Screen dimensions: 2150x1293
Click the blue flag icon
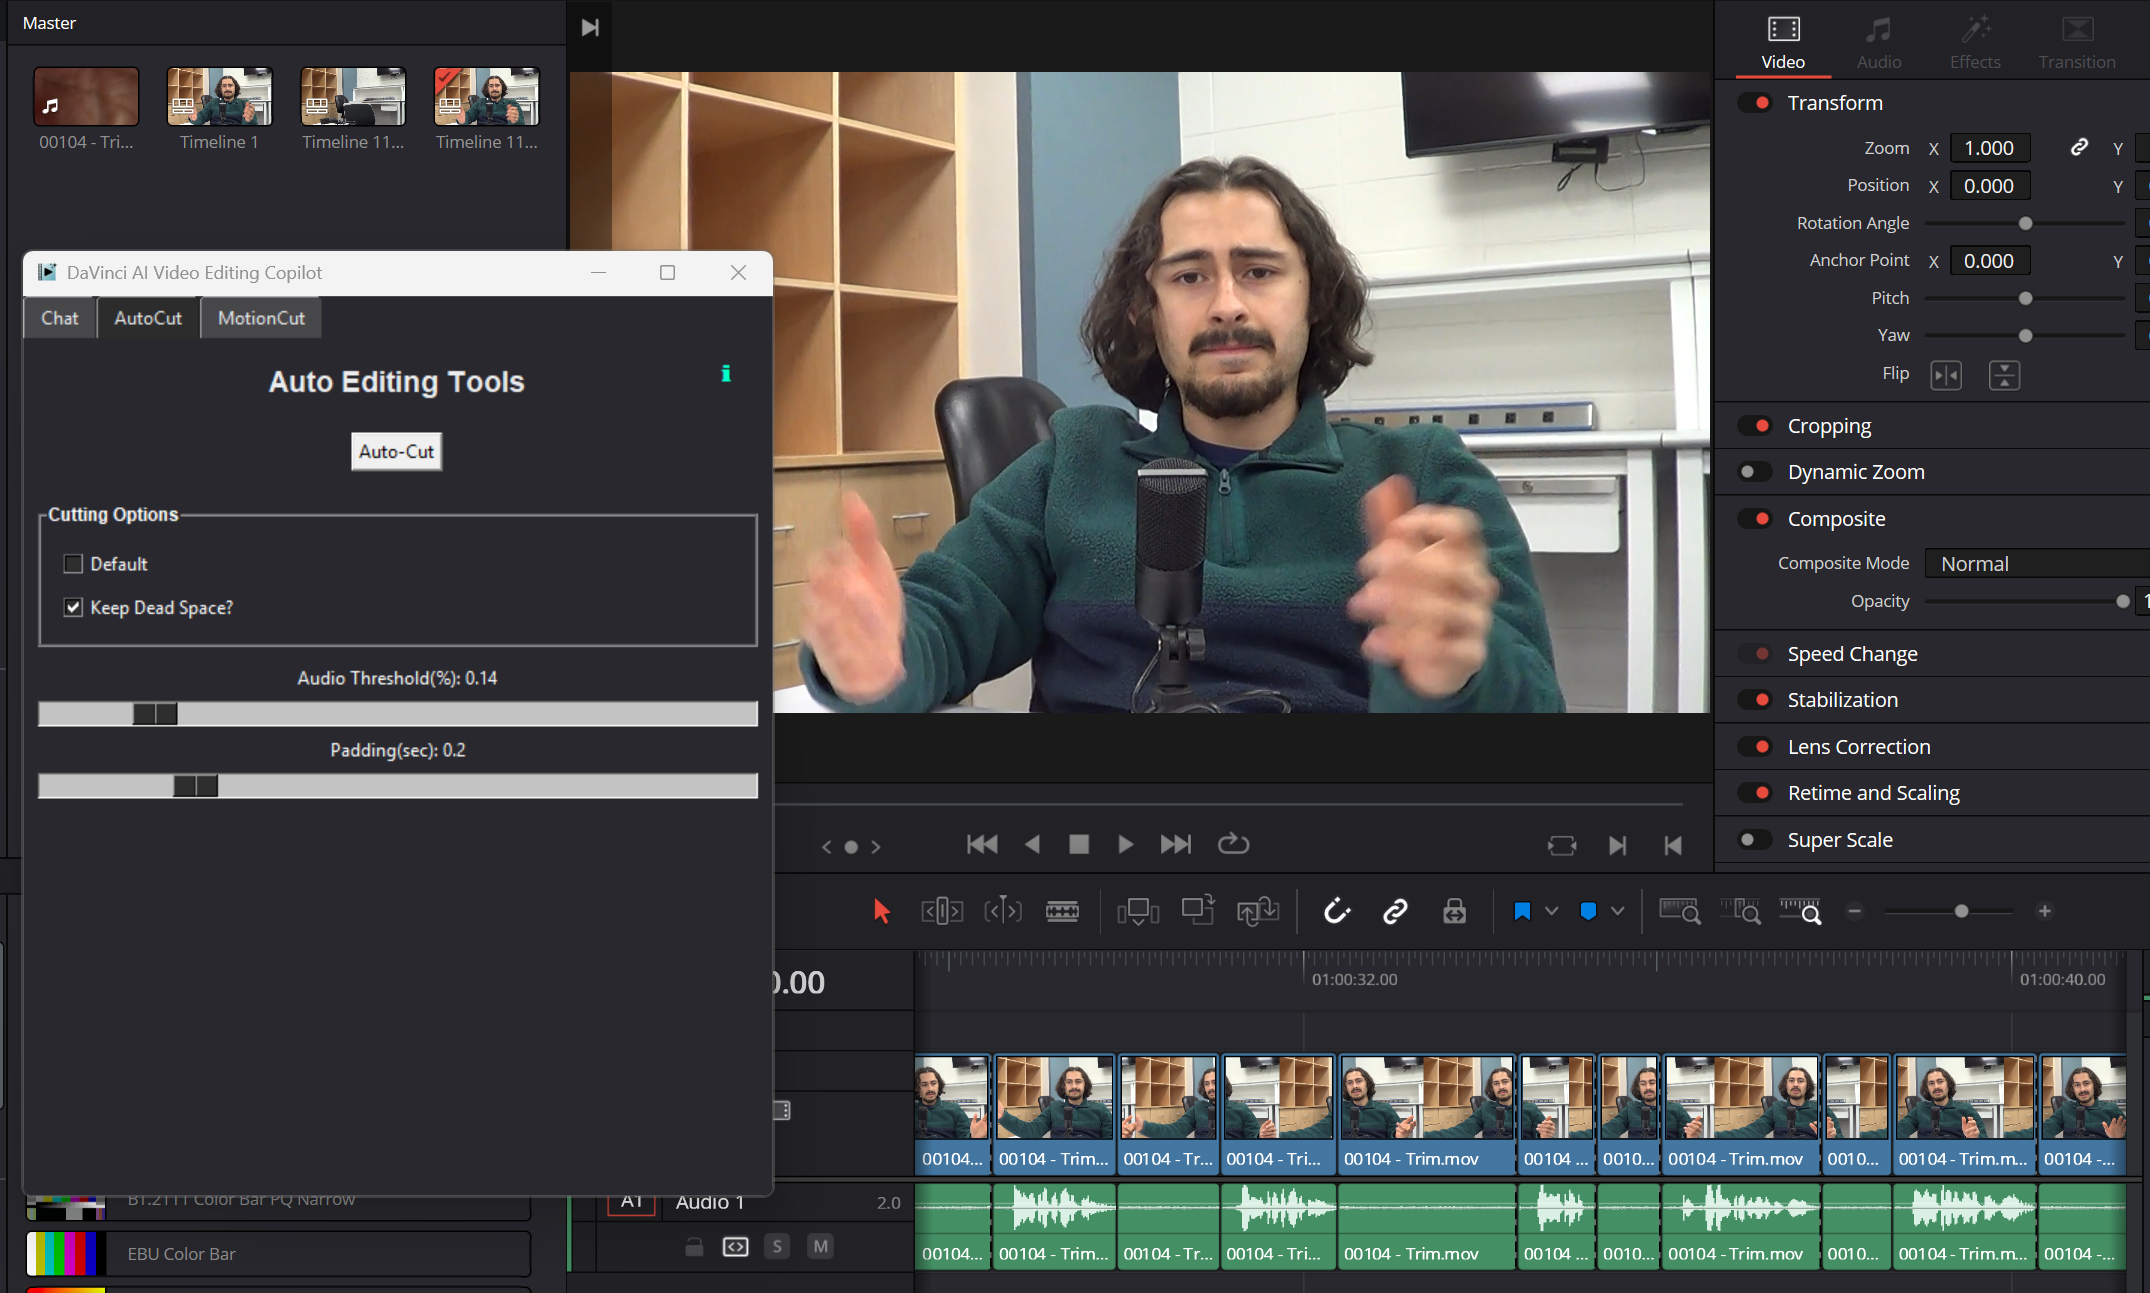click(1522, 911)
